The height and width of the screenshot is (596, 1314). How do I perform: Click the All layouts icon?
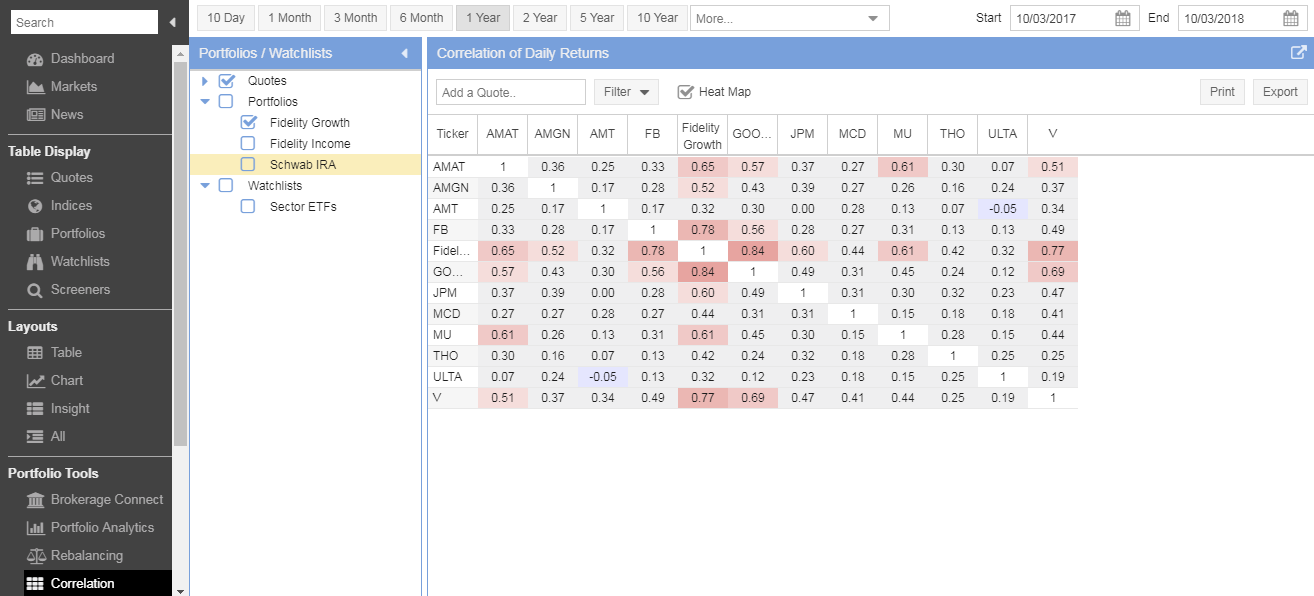(x=36, y=437)
